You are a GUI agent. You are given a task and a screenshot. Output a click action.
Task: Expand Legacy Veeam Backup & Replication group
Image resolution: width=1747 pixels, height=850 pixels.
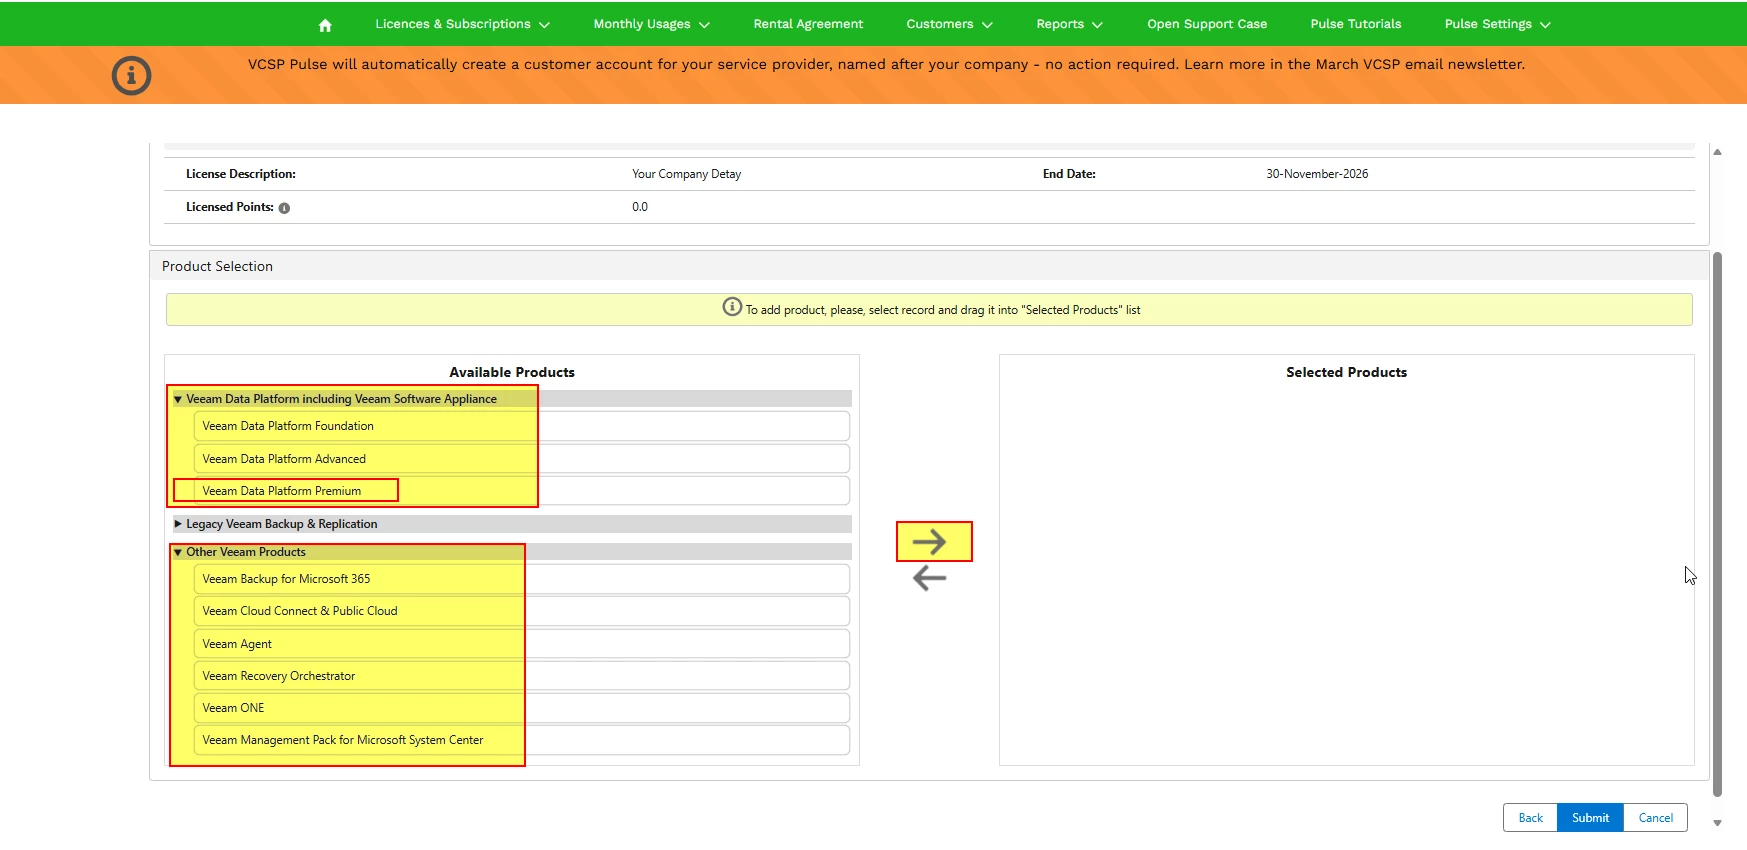click(178, 524)
